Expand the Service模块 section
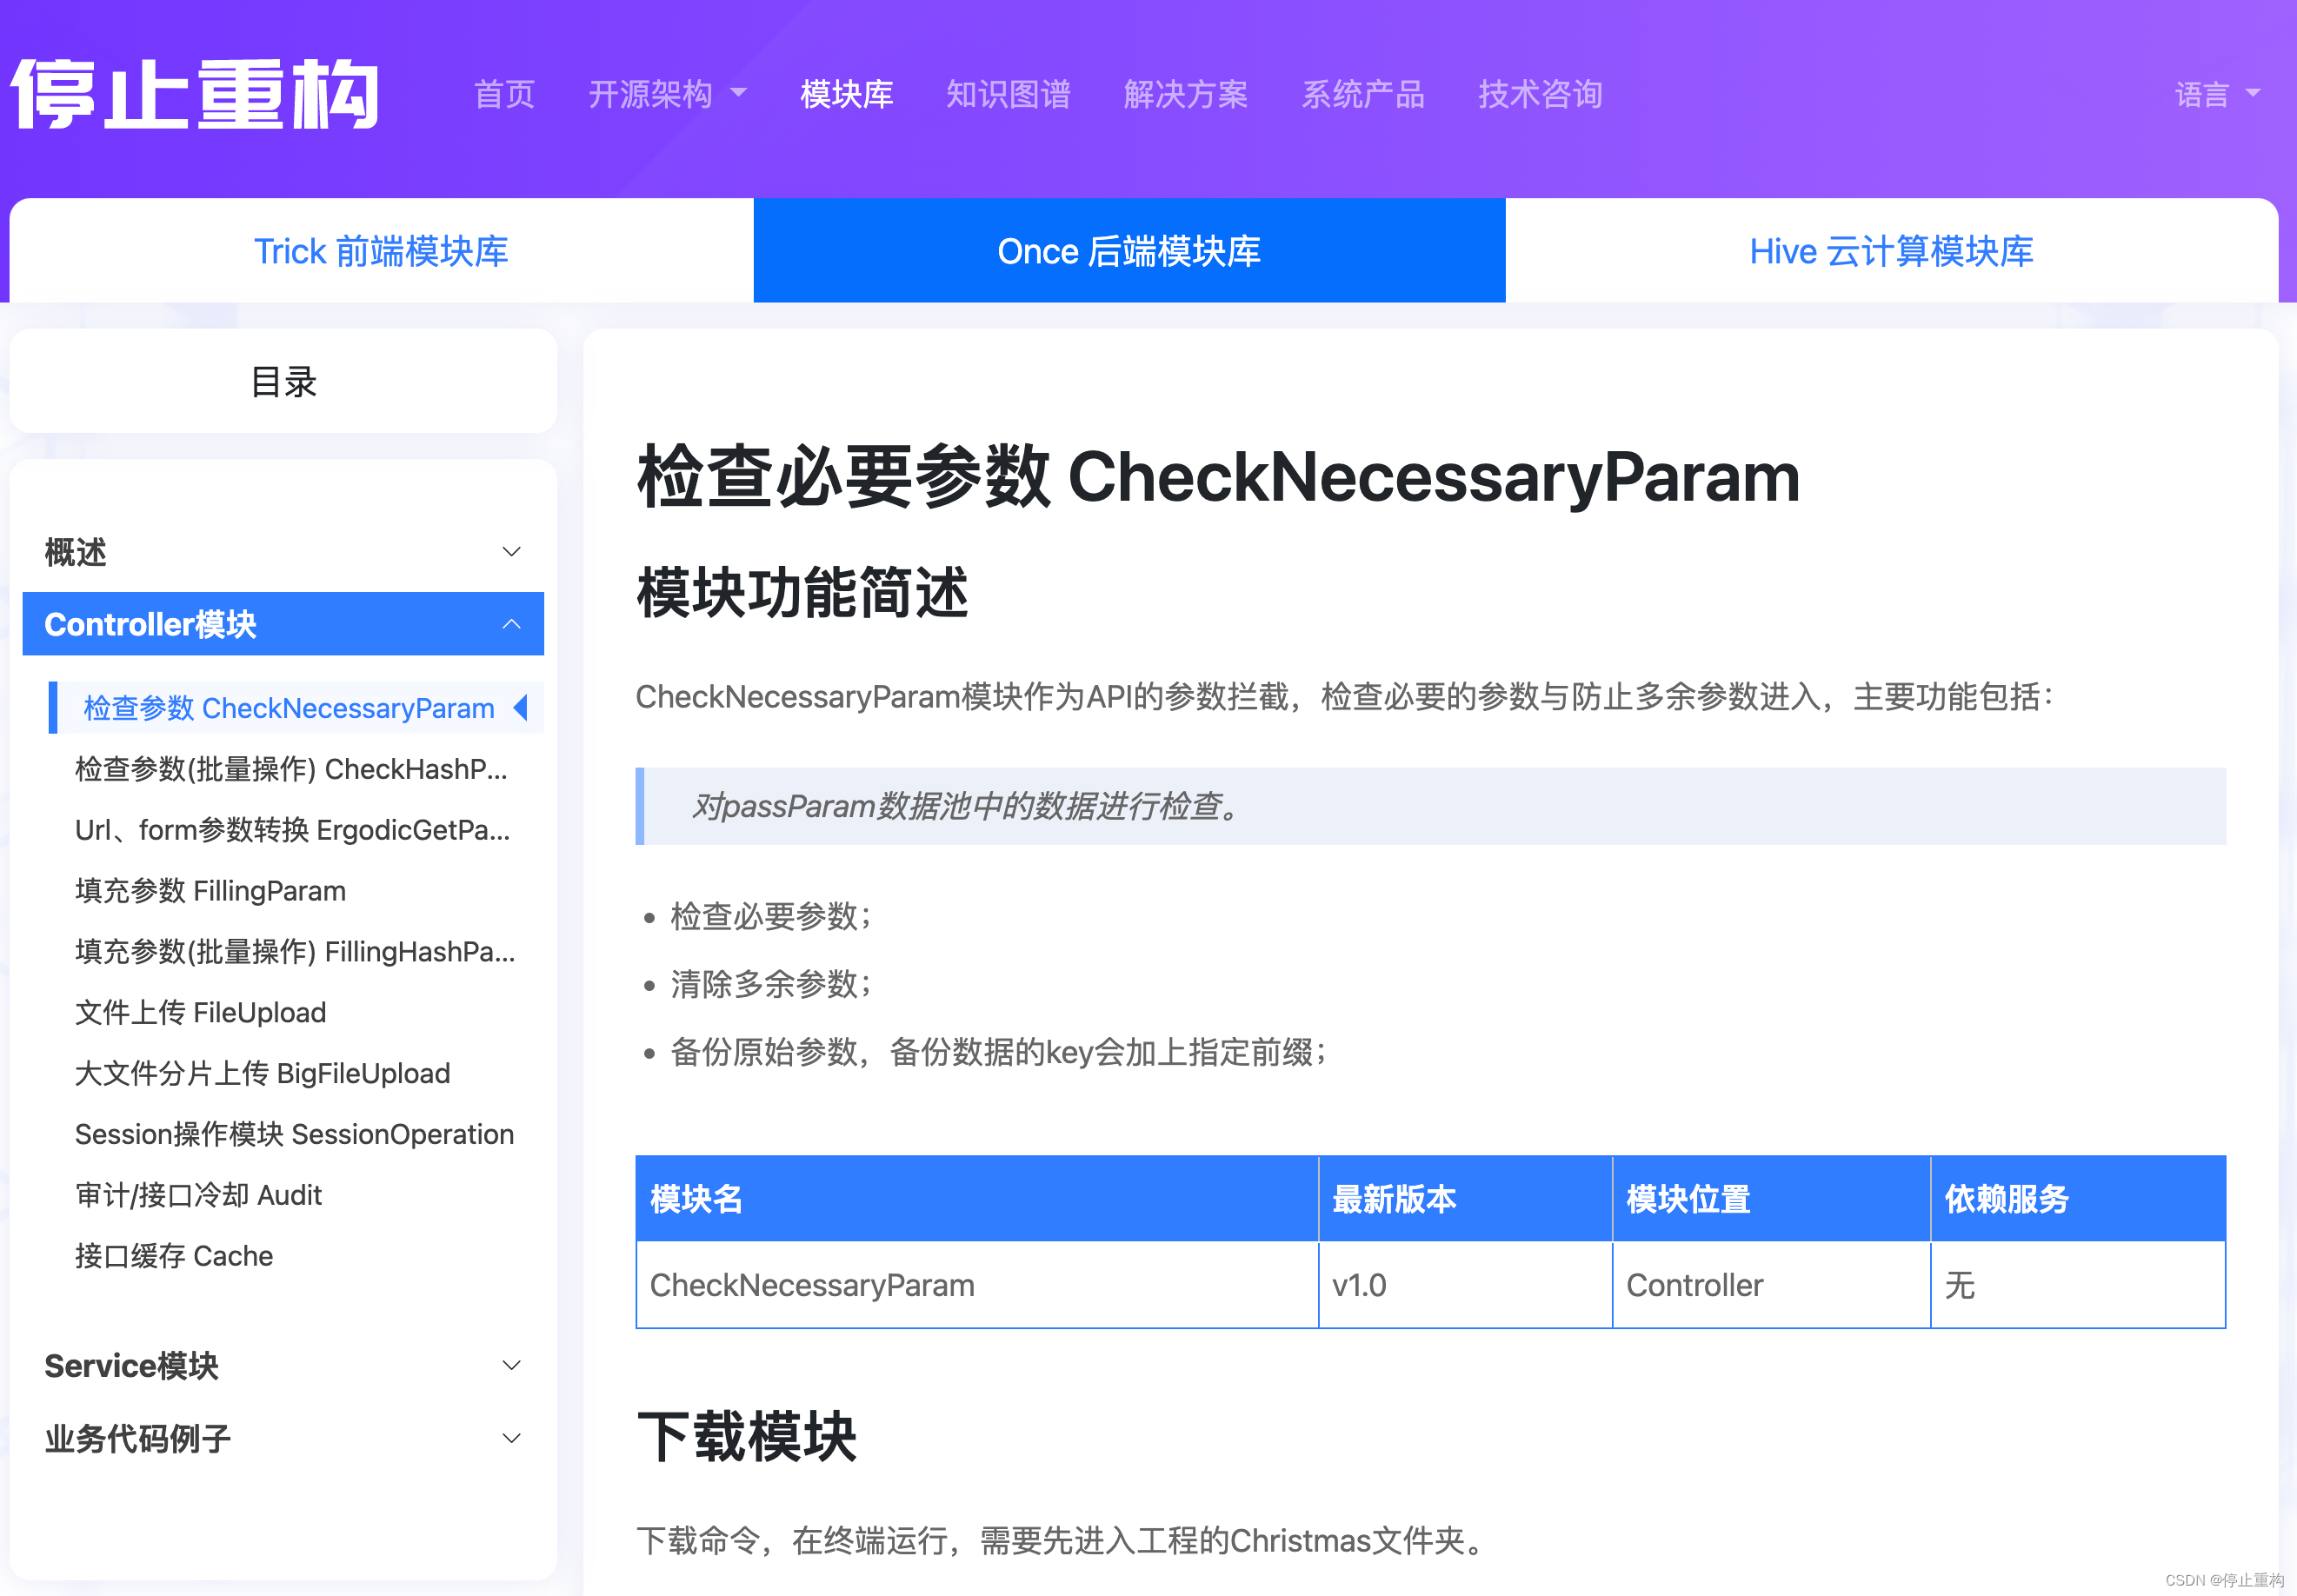This screenshot has height=1596, width=2297. click(511, 1365)
